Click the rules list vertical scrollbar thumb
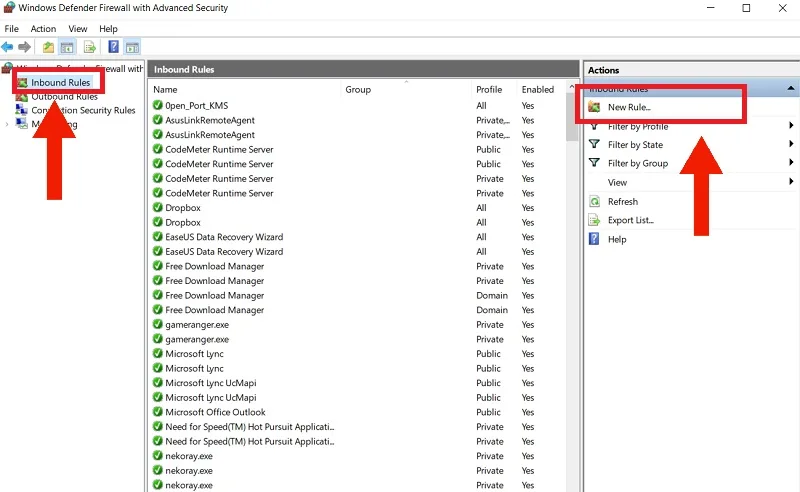Image resolution: width=800 pixels, height=492 pixels. (x=571, y=118)
